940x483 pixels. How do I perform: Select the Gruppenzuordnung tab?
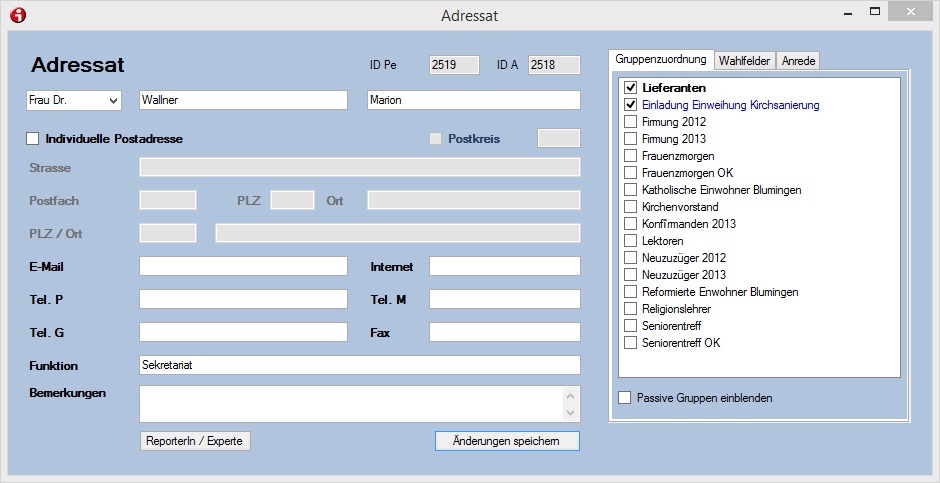coord(660,60)
